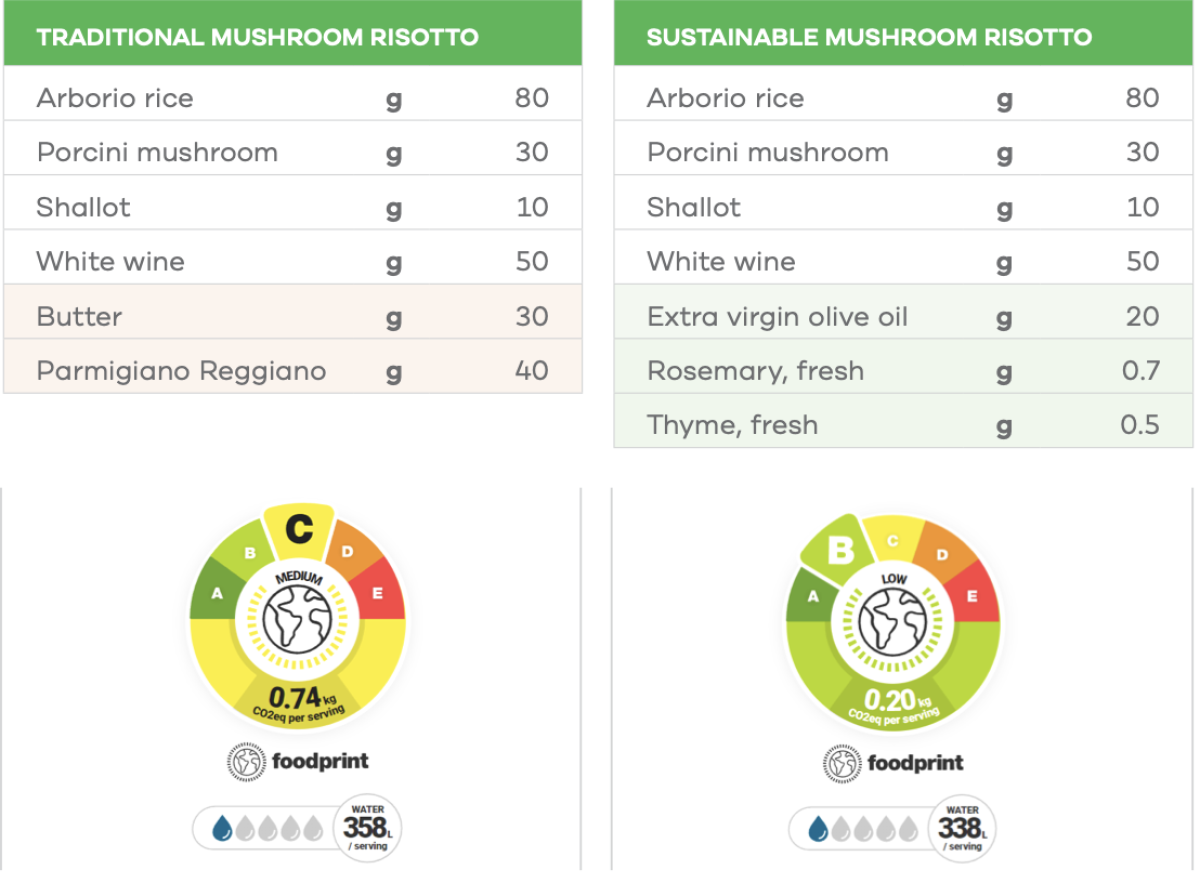Click the Thyme, fresh ingredient row
This screenshot has width=1200, height=883.
coord(903,424)
